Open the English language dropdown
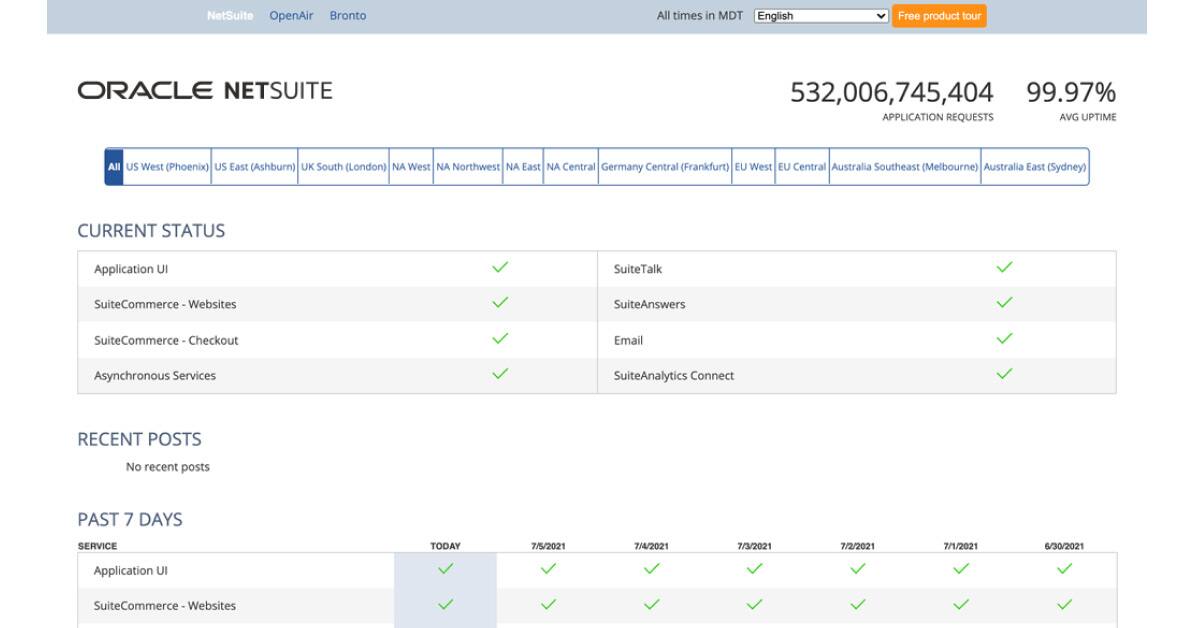 [x=821, y=16]
